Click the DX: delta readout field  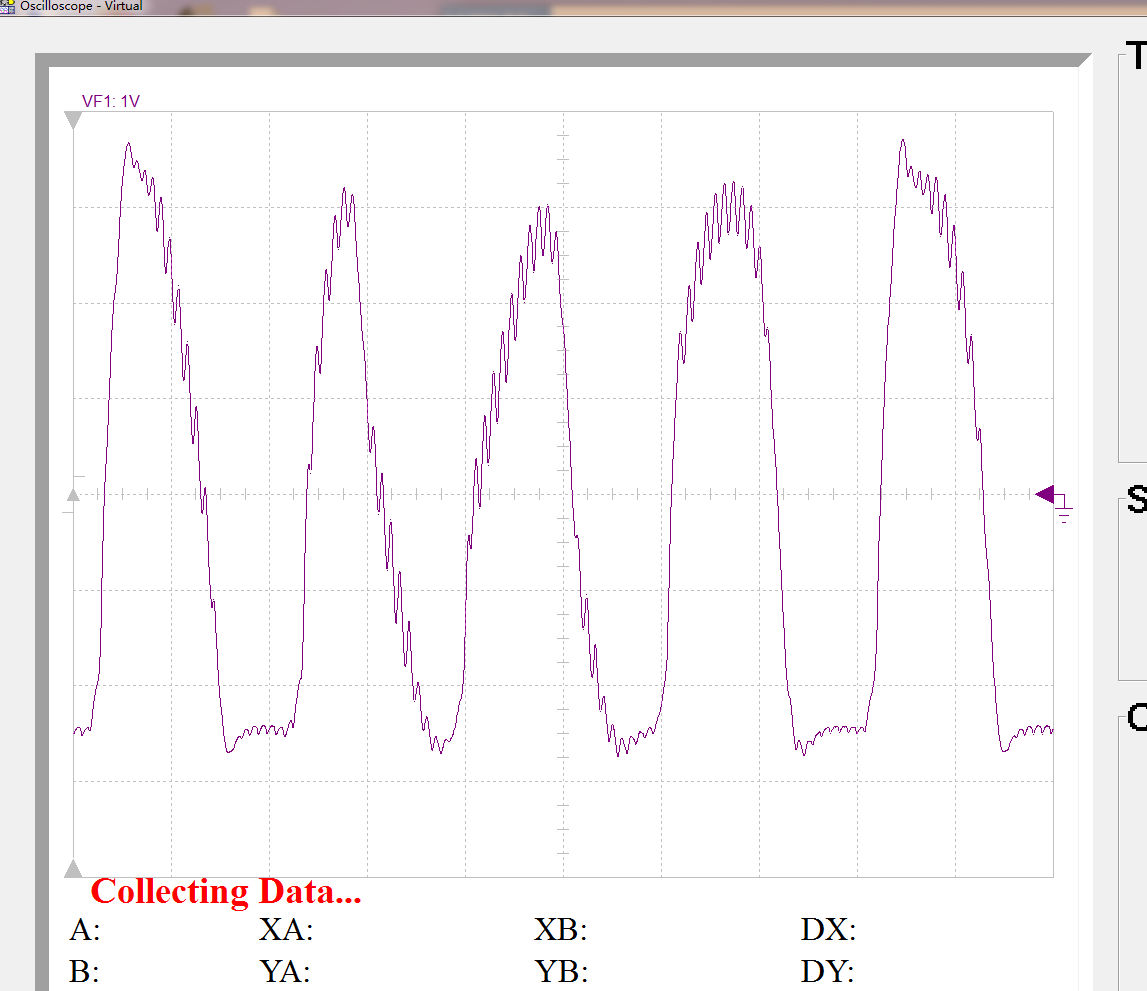(x=828, y=930)
